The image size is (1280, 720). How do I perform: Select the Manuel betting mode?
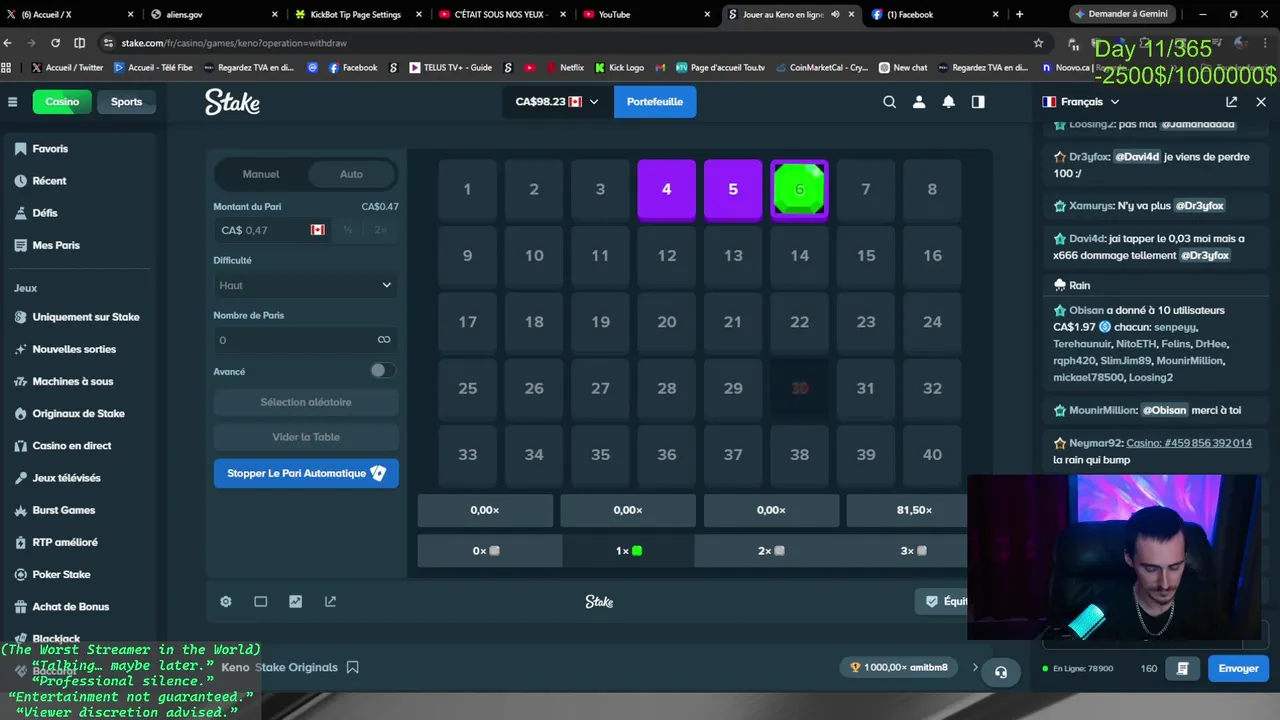tap(261, 174)
